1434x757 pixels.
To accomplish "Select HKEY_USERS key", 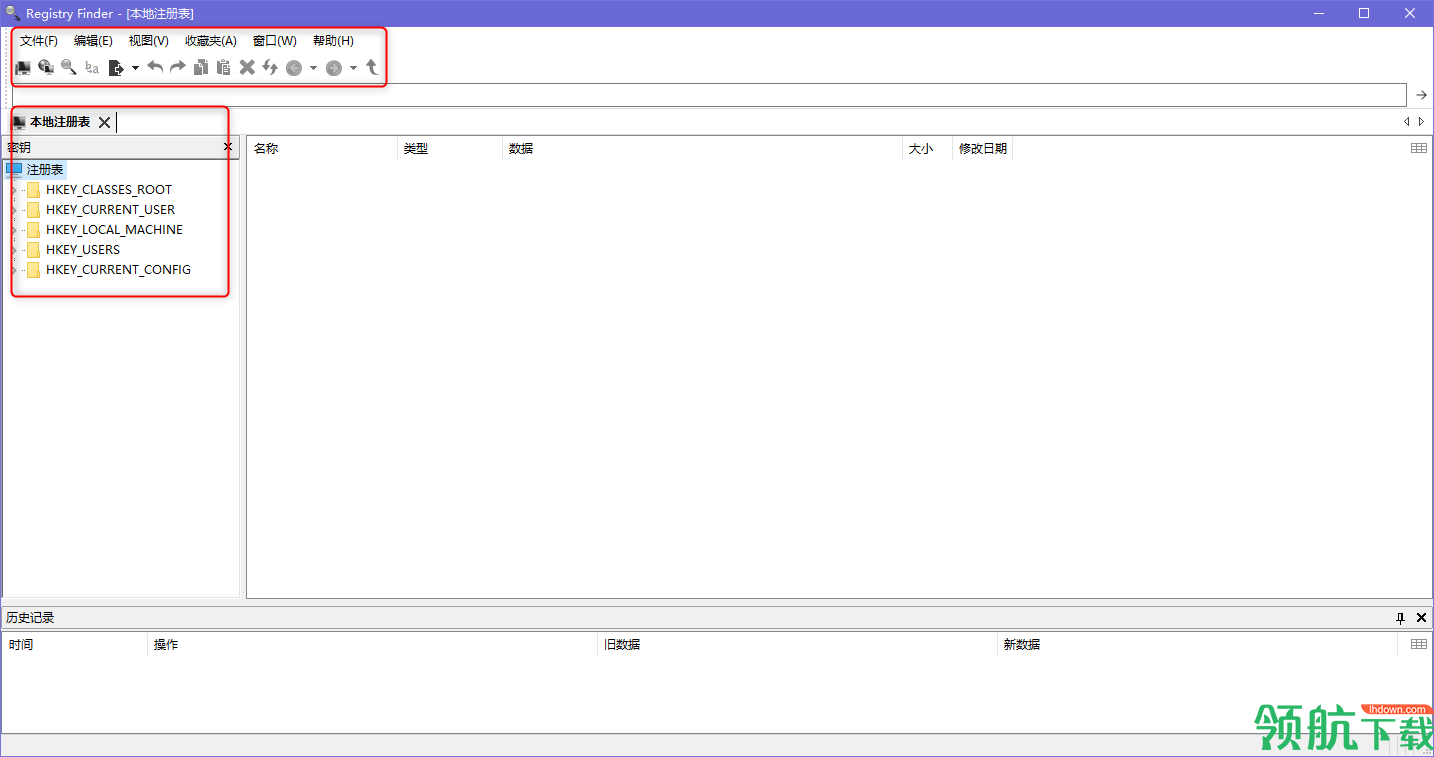I will [83, 250].
